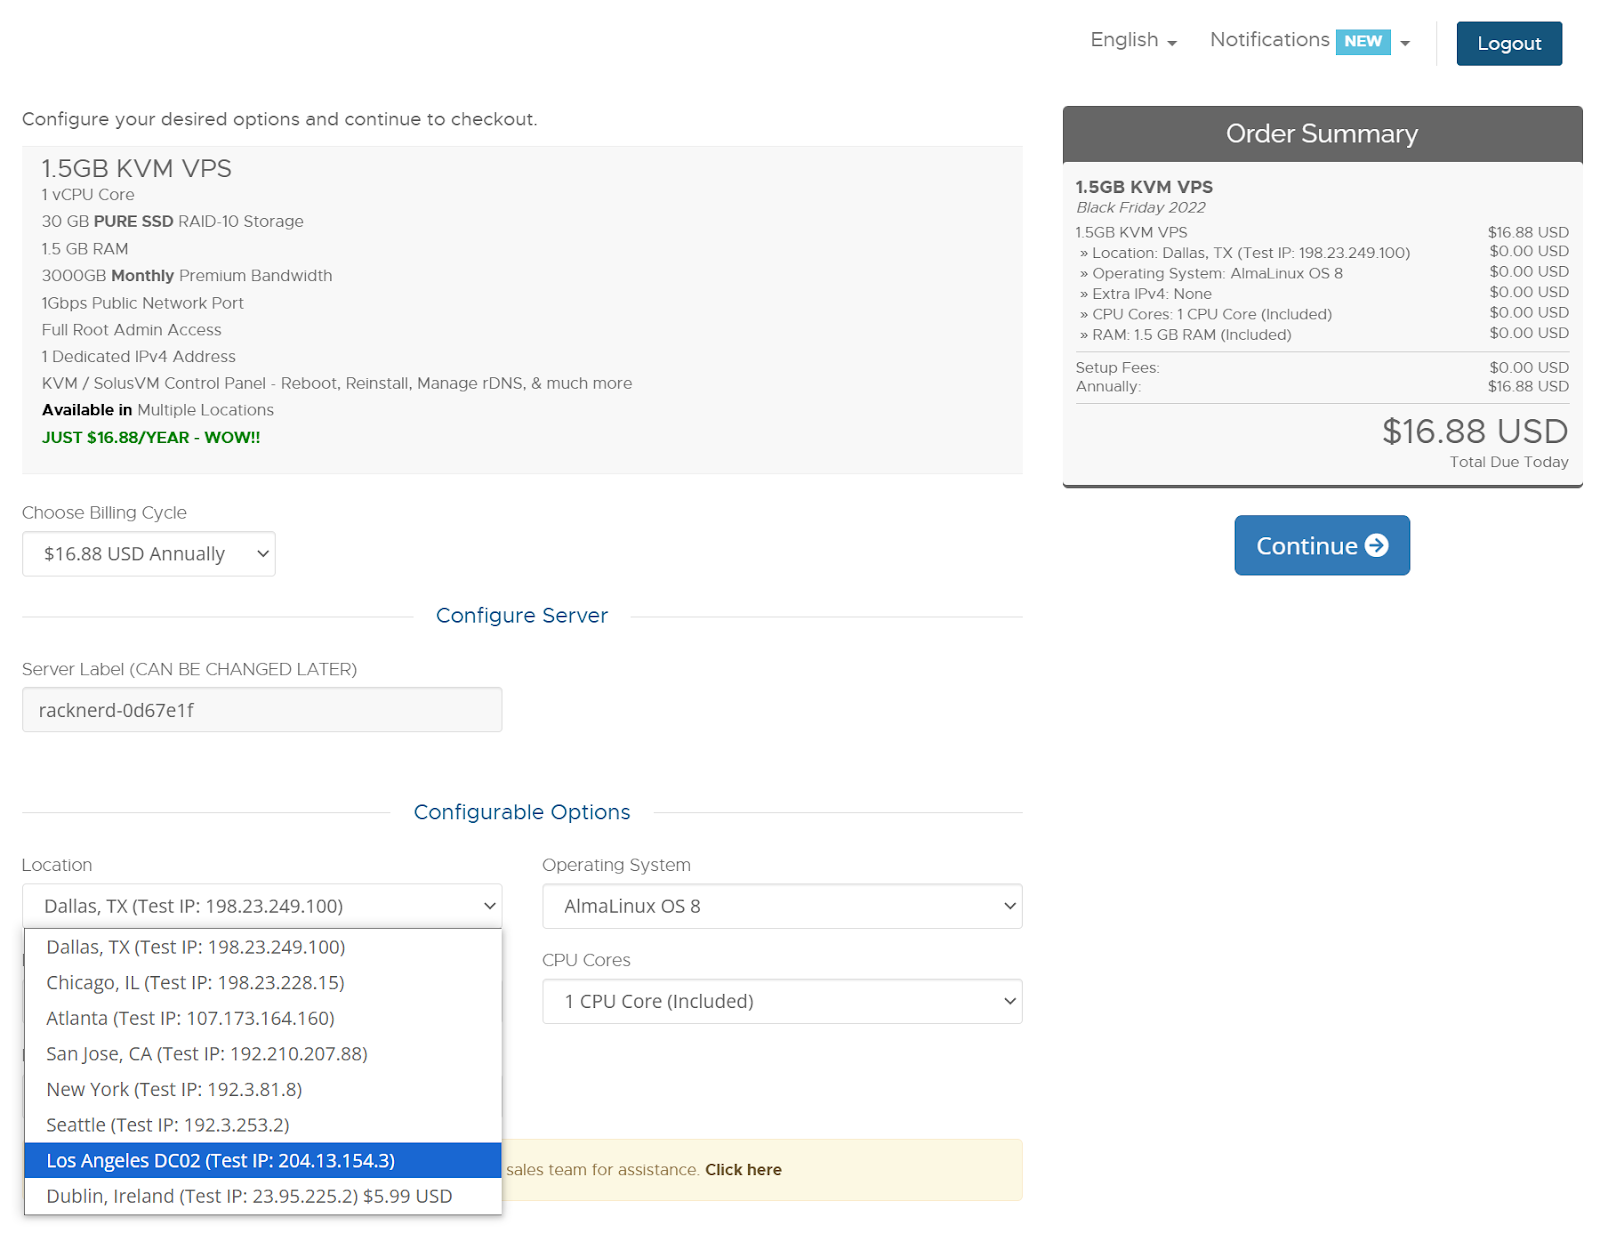Select Chicago, IL location option
The image size is (1600, 1242).
(196, 983)
